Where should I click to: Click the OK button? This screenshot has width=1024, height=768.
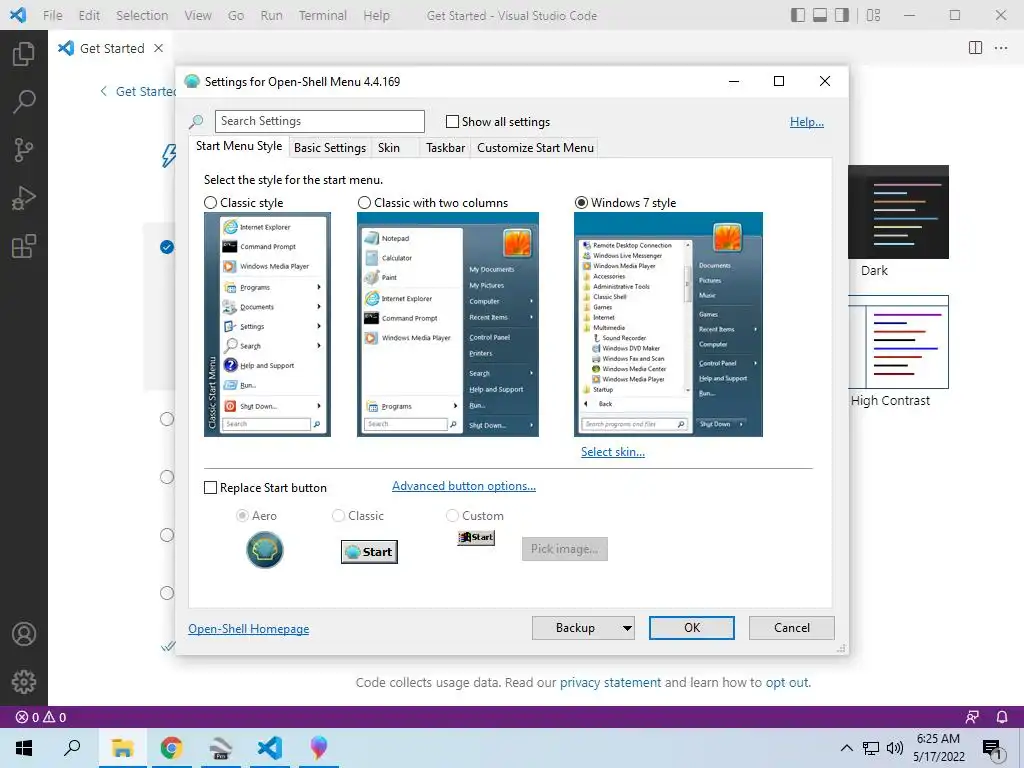(692, 628)
